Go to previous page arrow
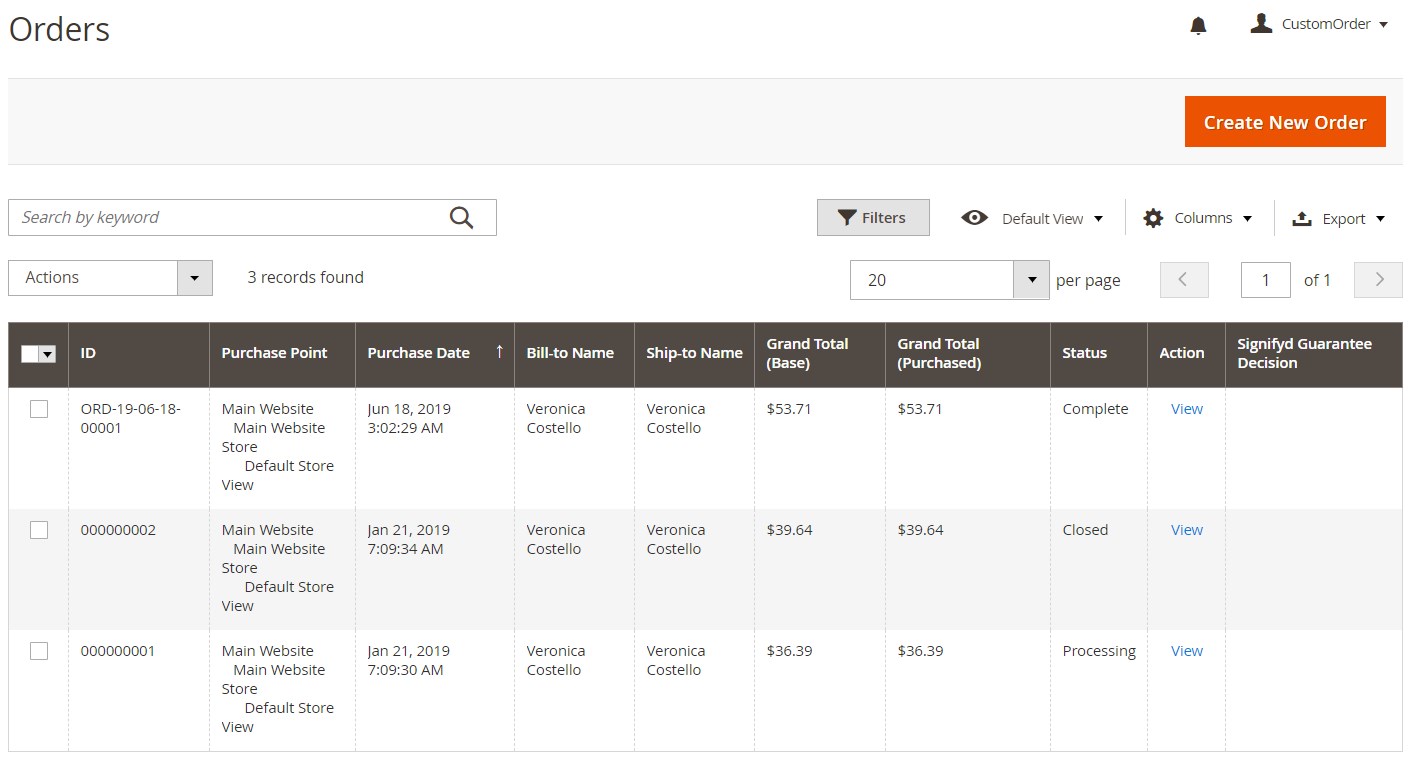Screen dimensions: 1411x757 pyautogui.click(x=1184, y=280)
